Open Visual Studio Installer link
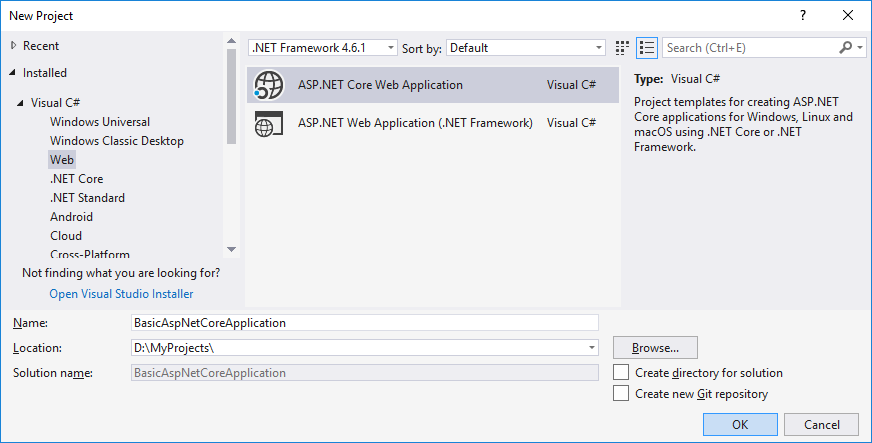Image resolution: width=872 pixels, height=443 pixels. tap(121, 294)
